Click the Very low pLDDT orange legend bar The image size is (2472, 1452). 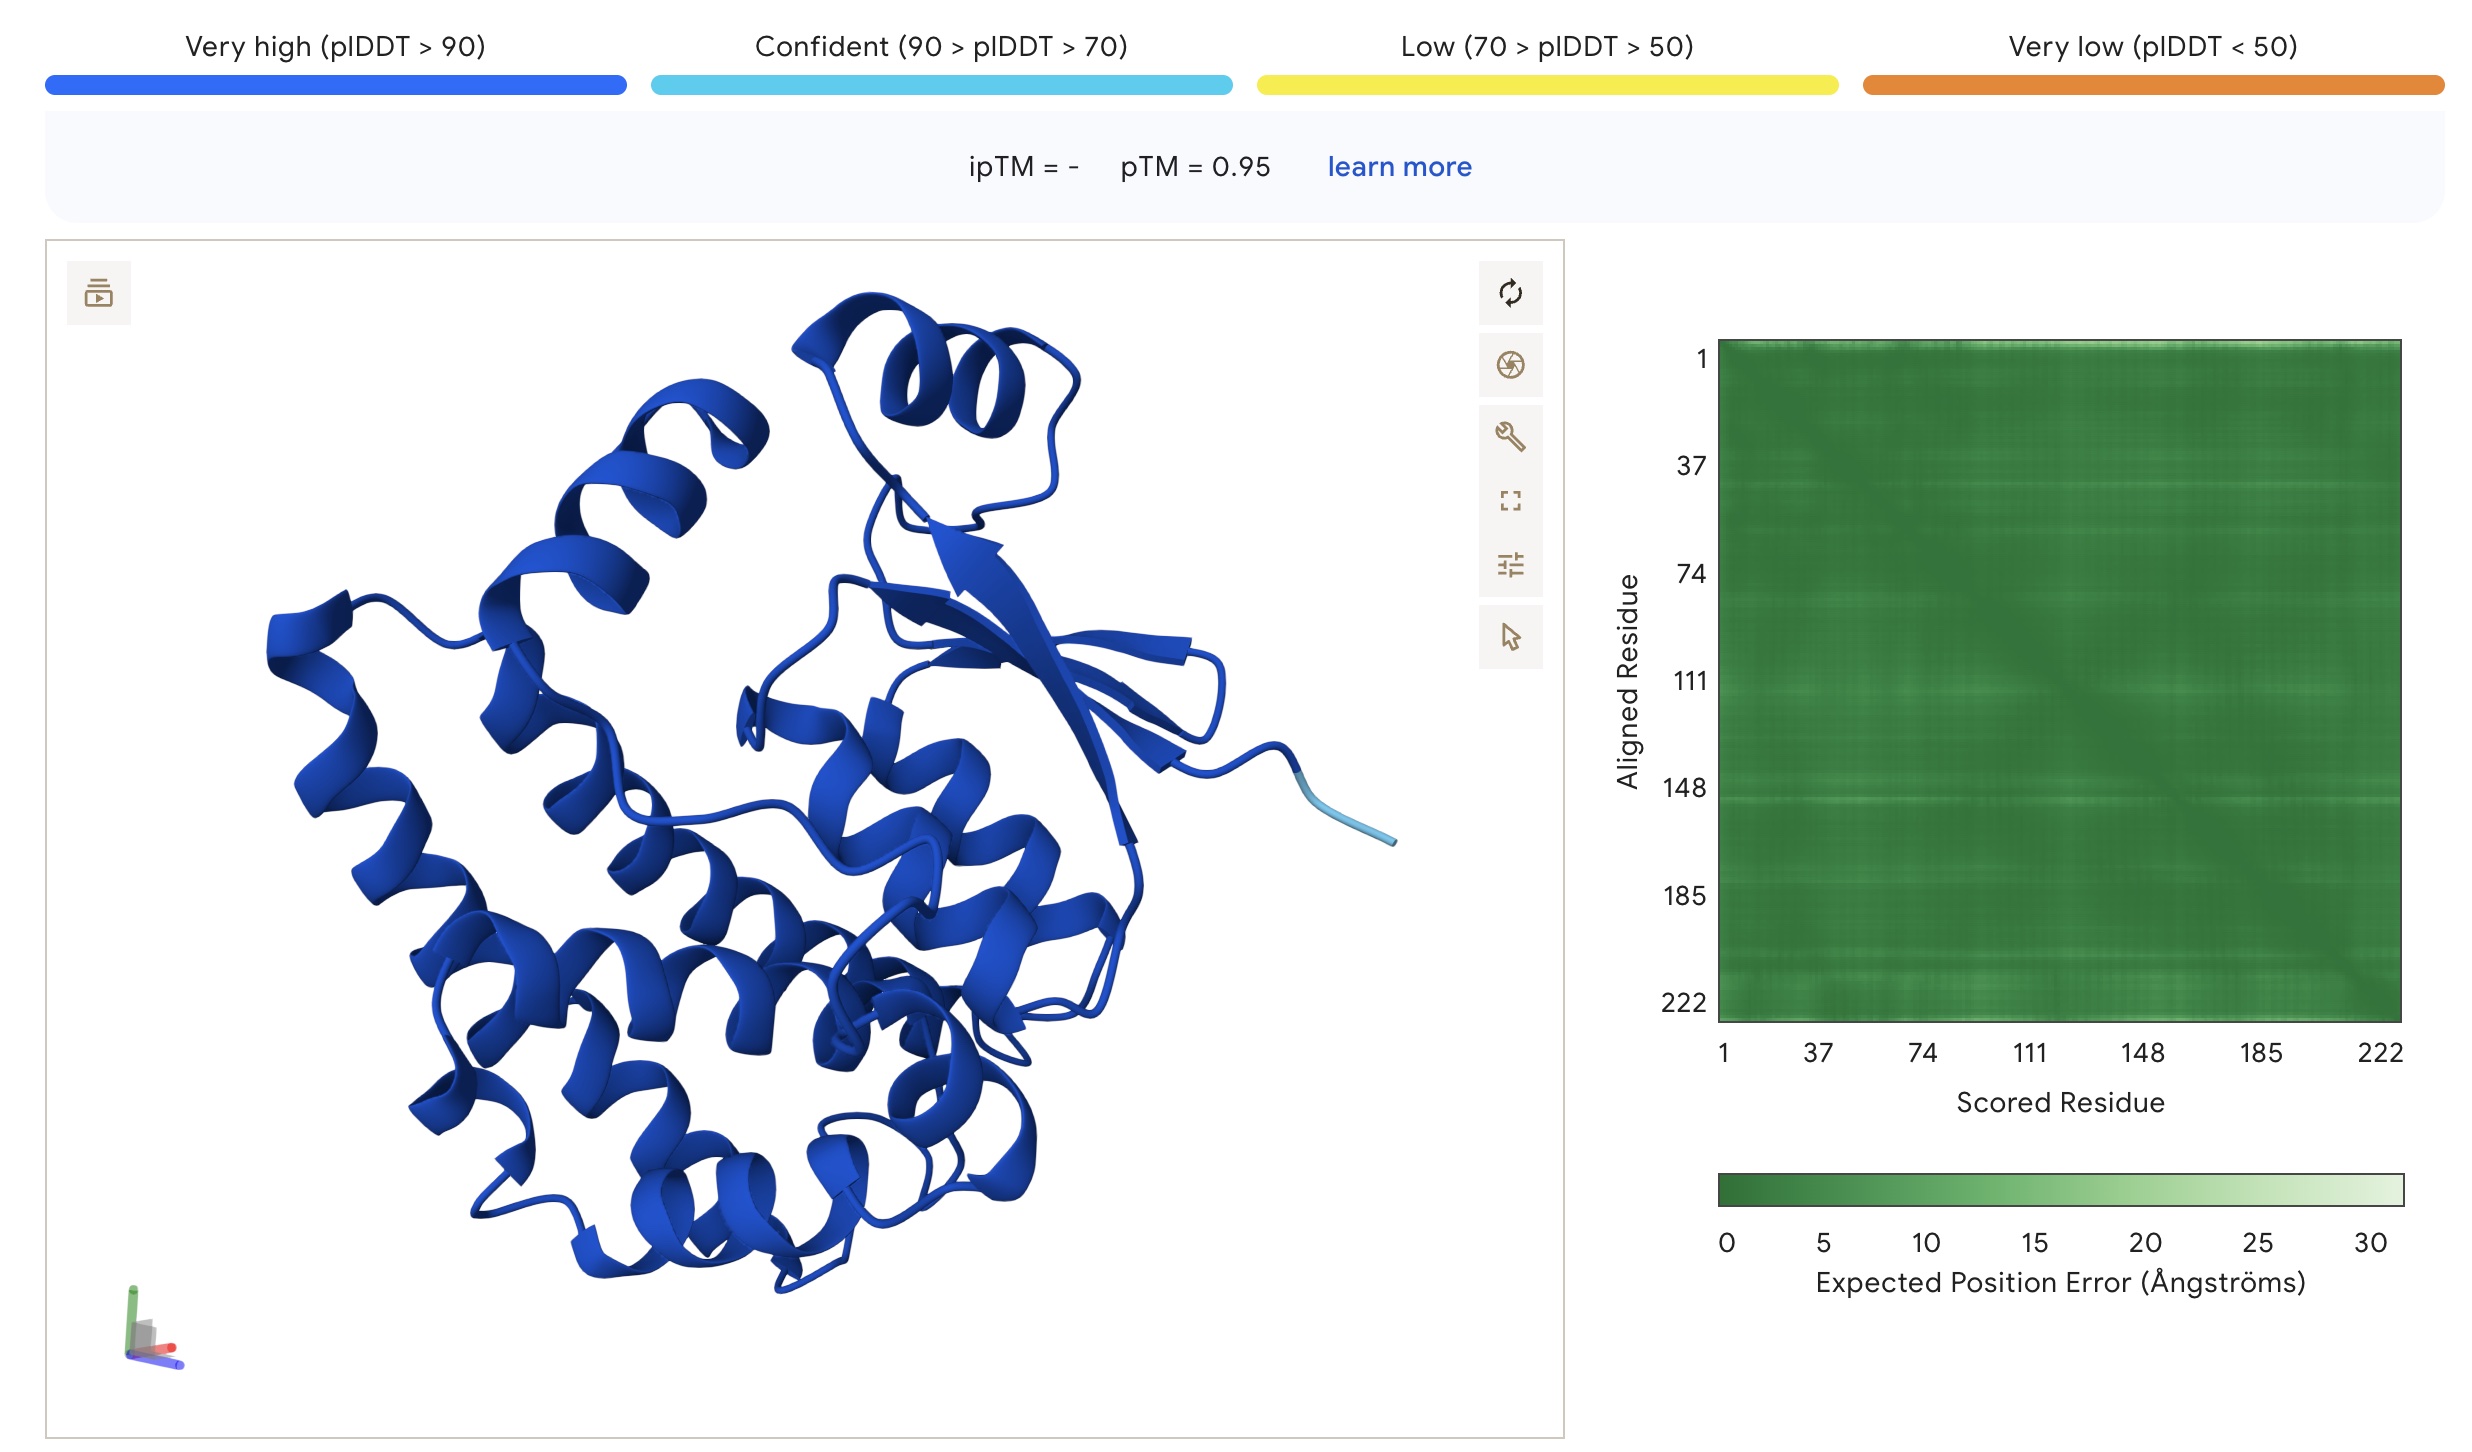pyautogui.click(x=2152, y=86)
